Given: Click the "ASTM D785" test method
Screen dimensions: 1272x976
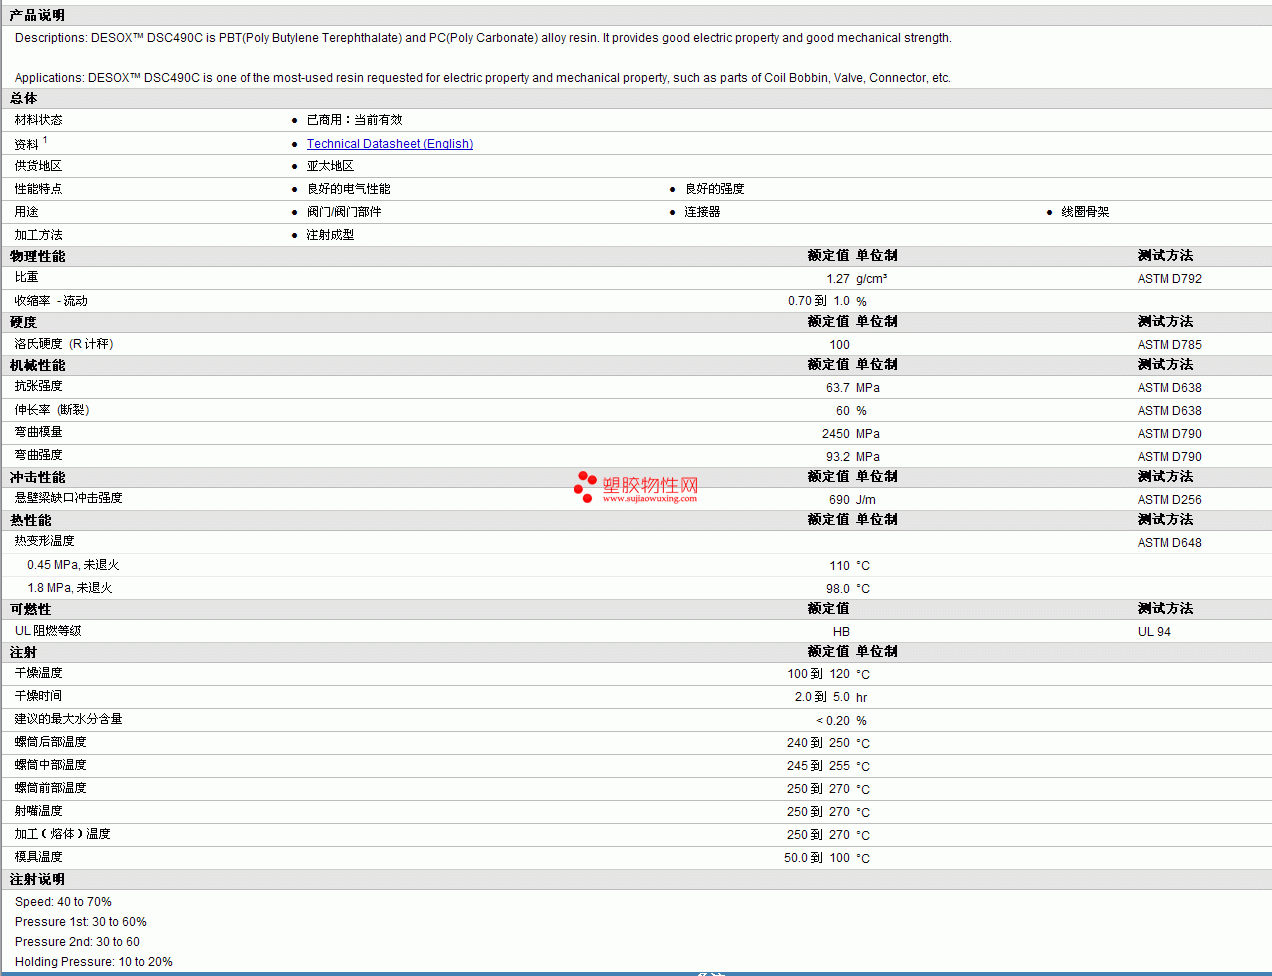Looking at the screenshot, I should 1170,345.
